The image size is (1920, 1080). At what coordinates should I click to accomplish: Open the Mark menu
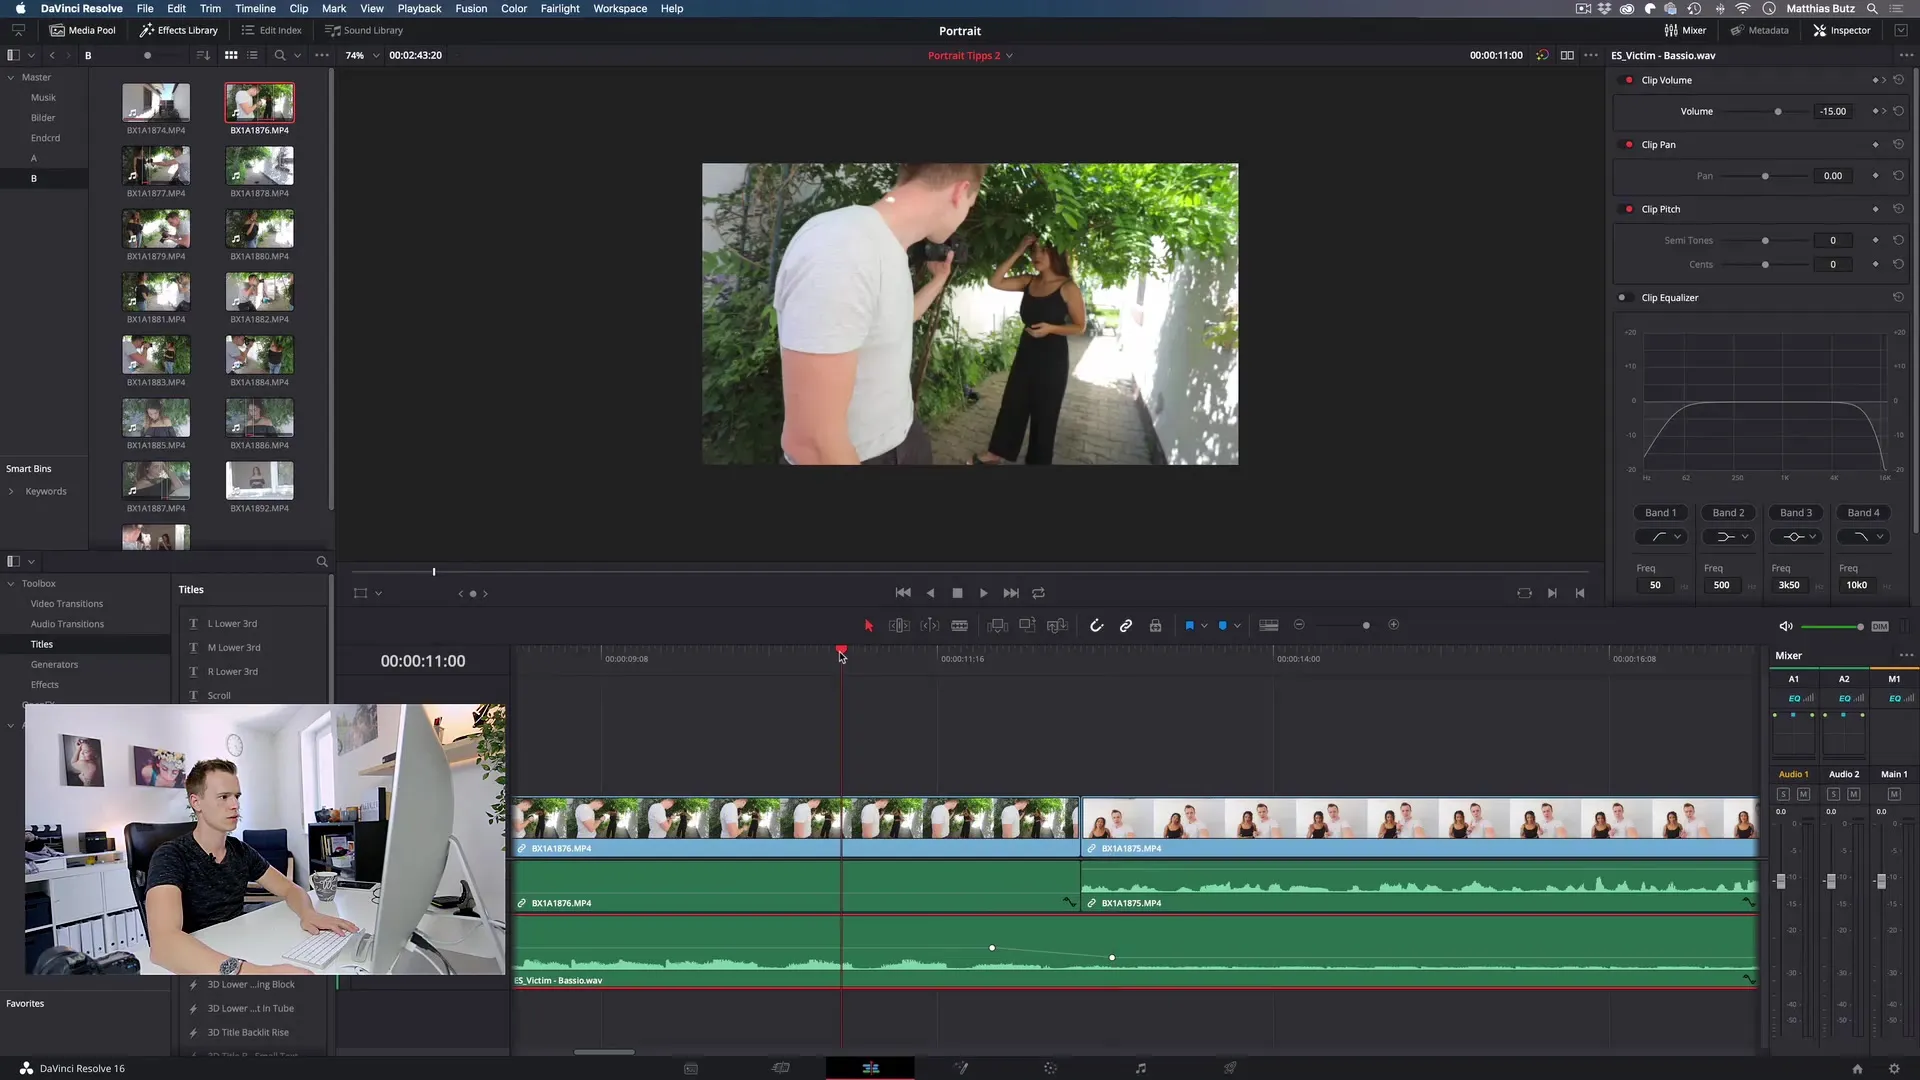point(334,9)
